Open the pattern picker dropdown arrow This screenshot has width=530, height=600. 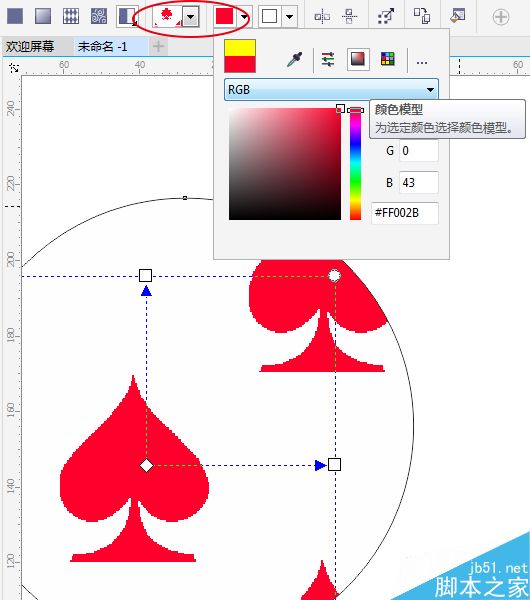(x=191, y=17)
